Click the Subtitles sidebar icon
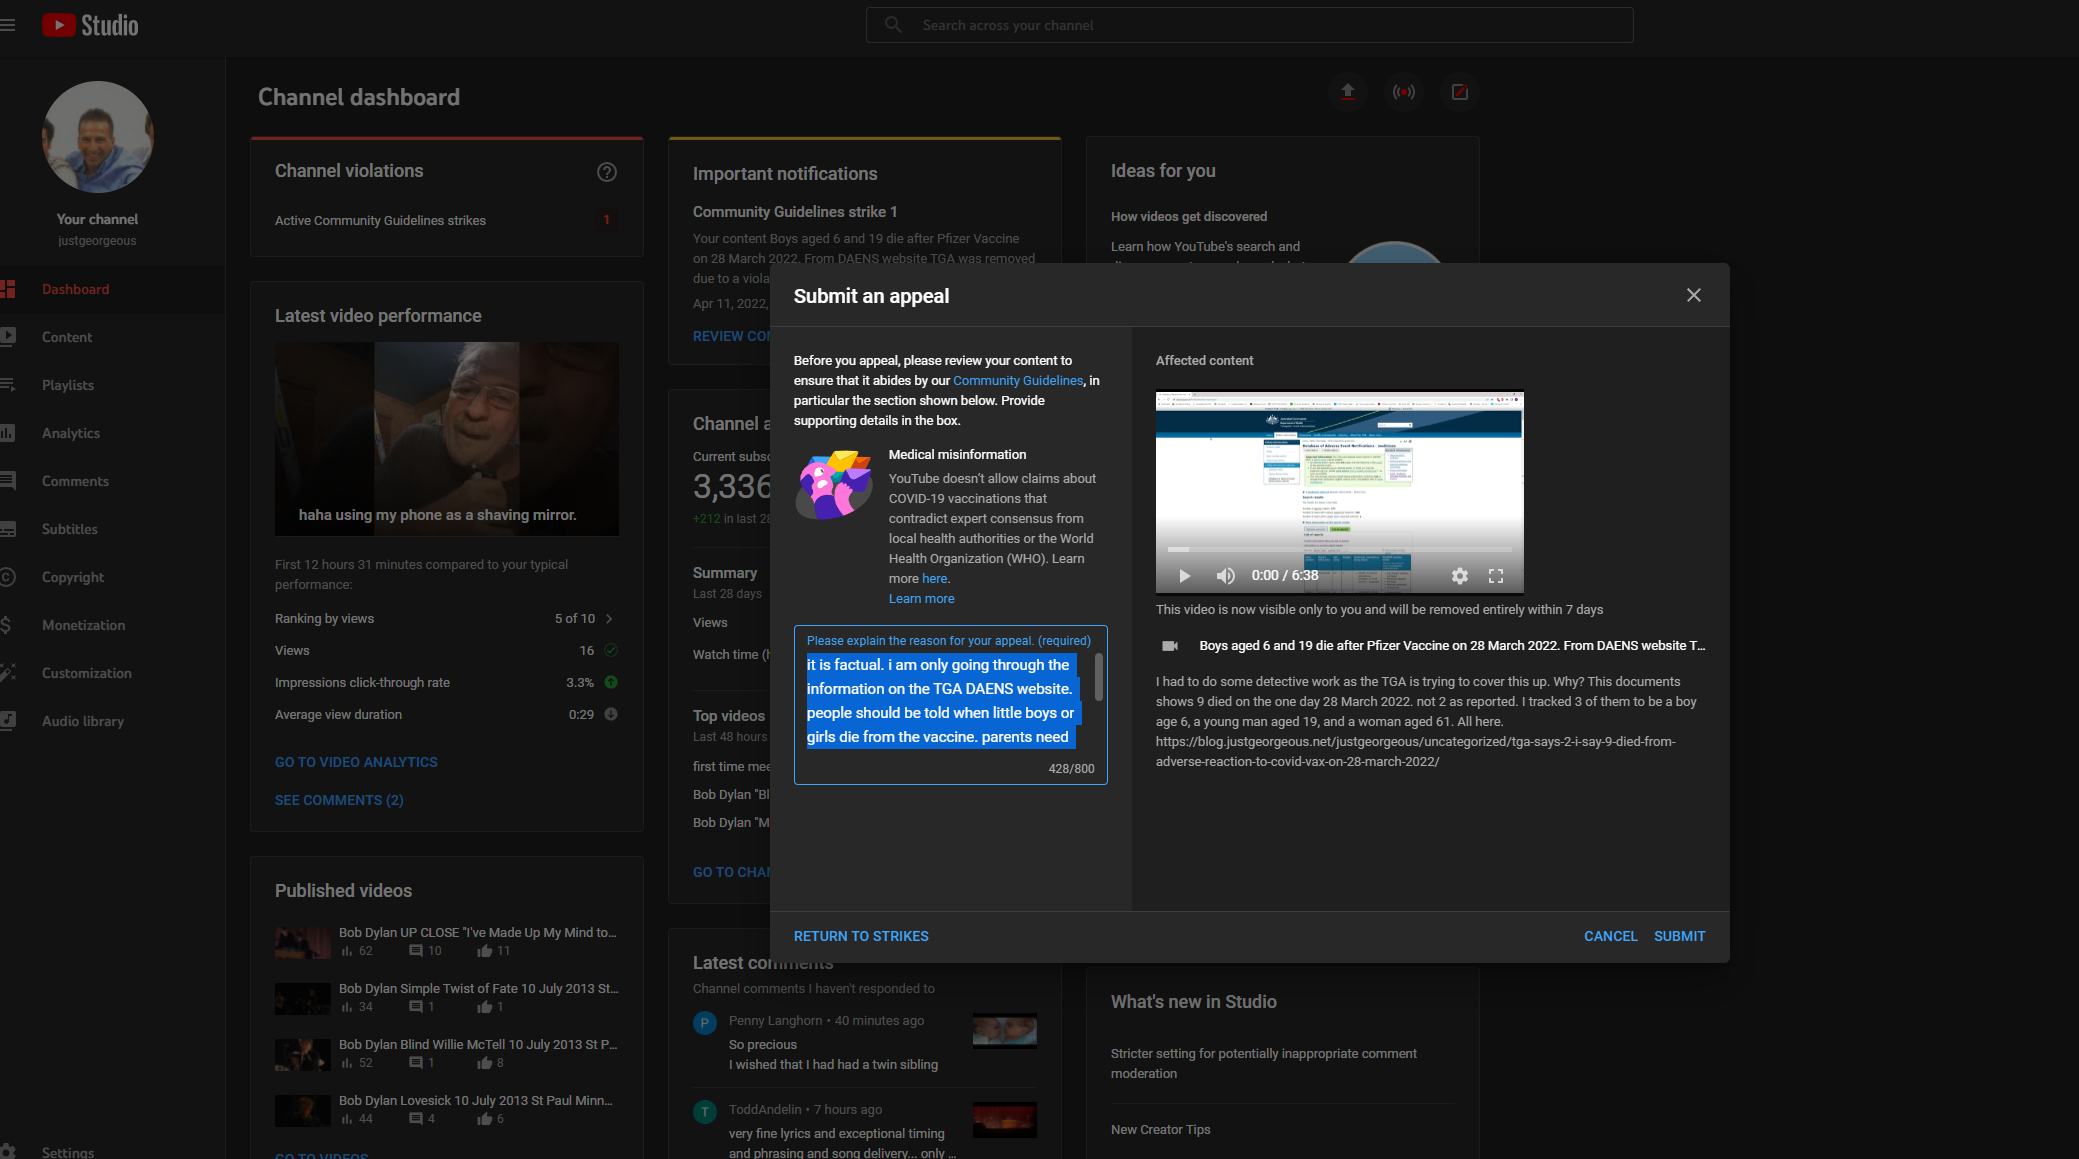This screenshot has height=1159, width=2079. tap(8, 529)
